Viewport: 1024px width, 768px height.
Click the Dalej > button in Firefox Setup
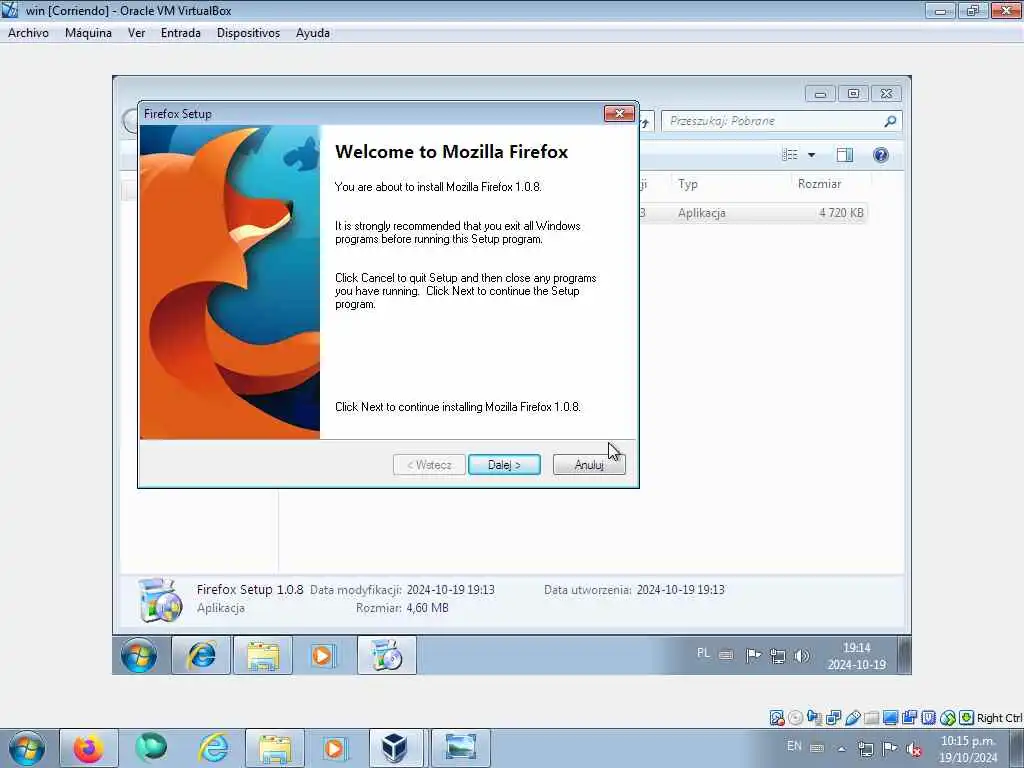tap(504, 465)
